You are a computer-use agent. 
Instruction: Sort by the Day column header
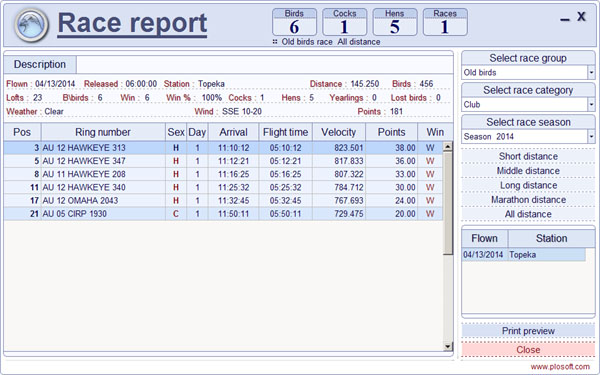tap(197, 132)
